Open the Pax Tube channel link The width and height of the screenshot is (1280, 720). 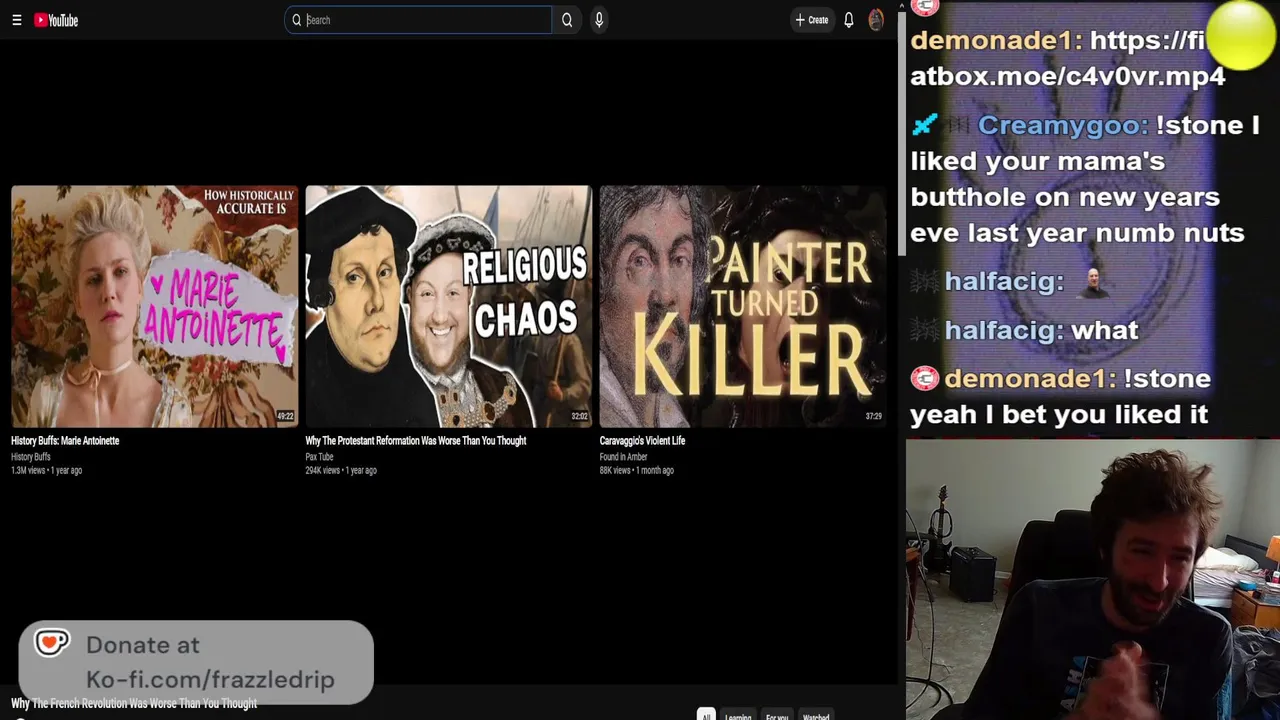tap(319, 457)
